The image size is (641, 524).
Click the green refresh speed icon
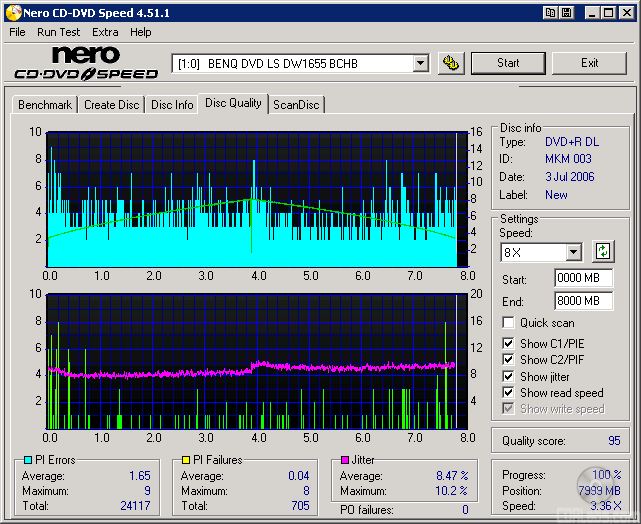tap(603, 252)
